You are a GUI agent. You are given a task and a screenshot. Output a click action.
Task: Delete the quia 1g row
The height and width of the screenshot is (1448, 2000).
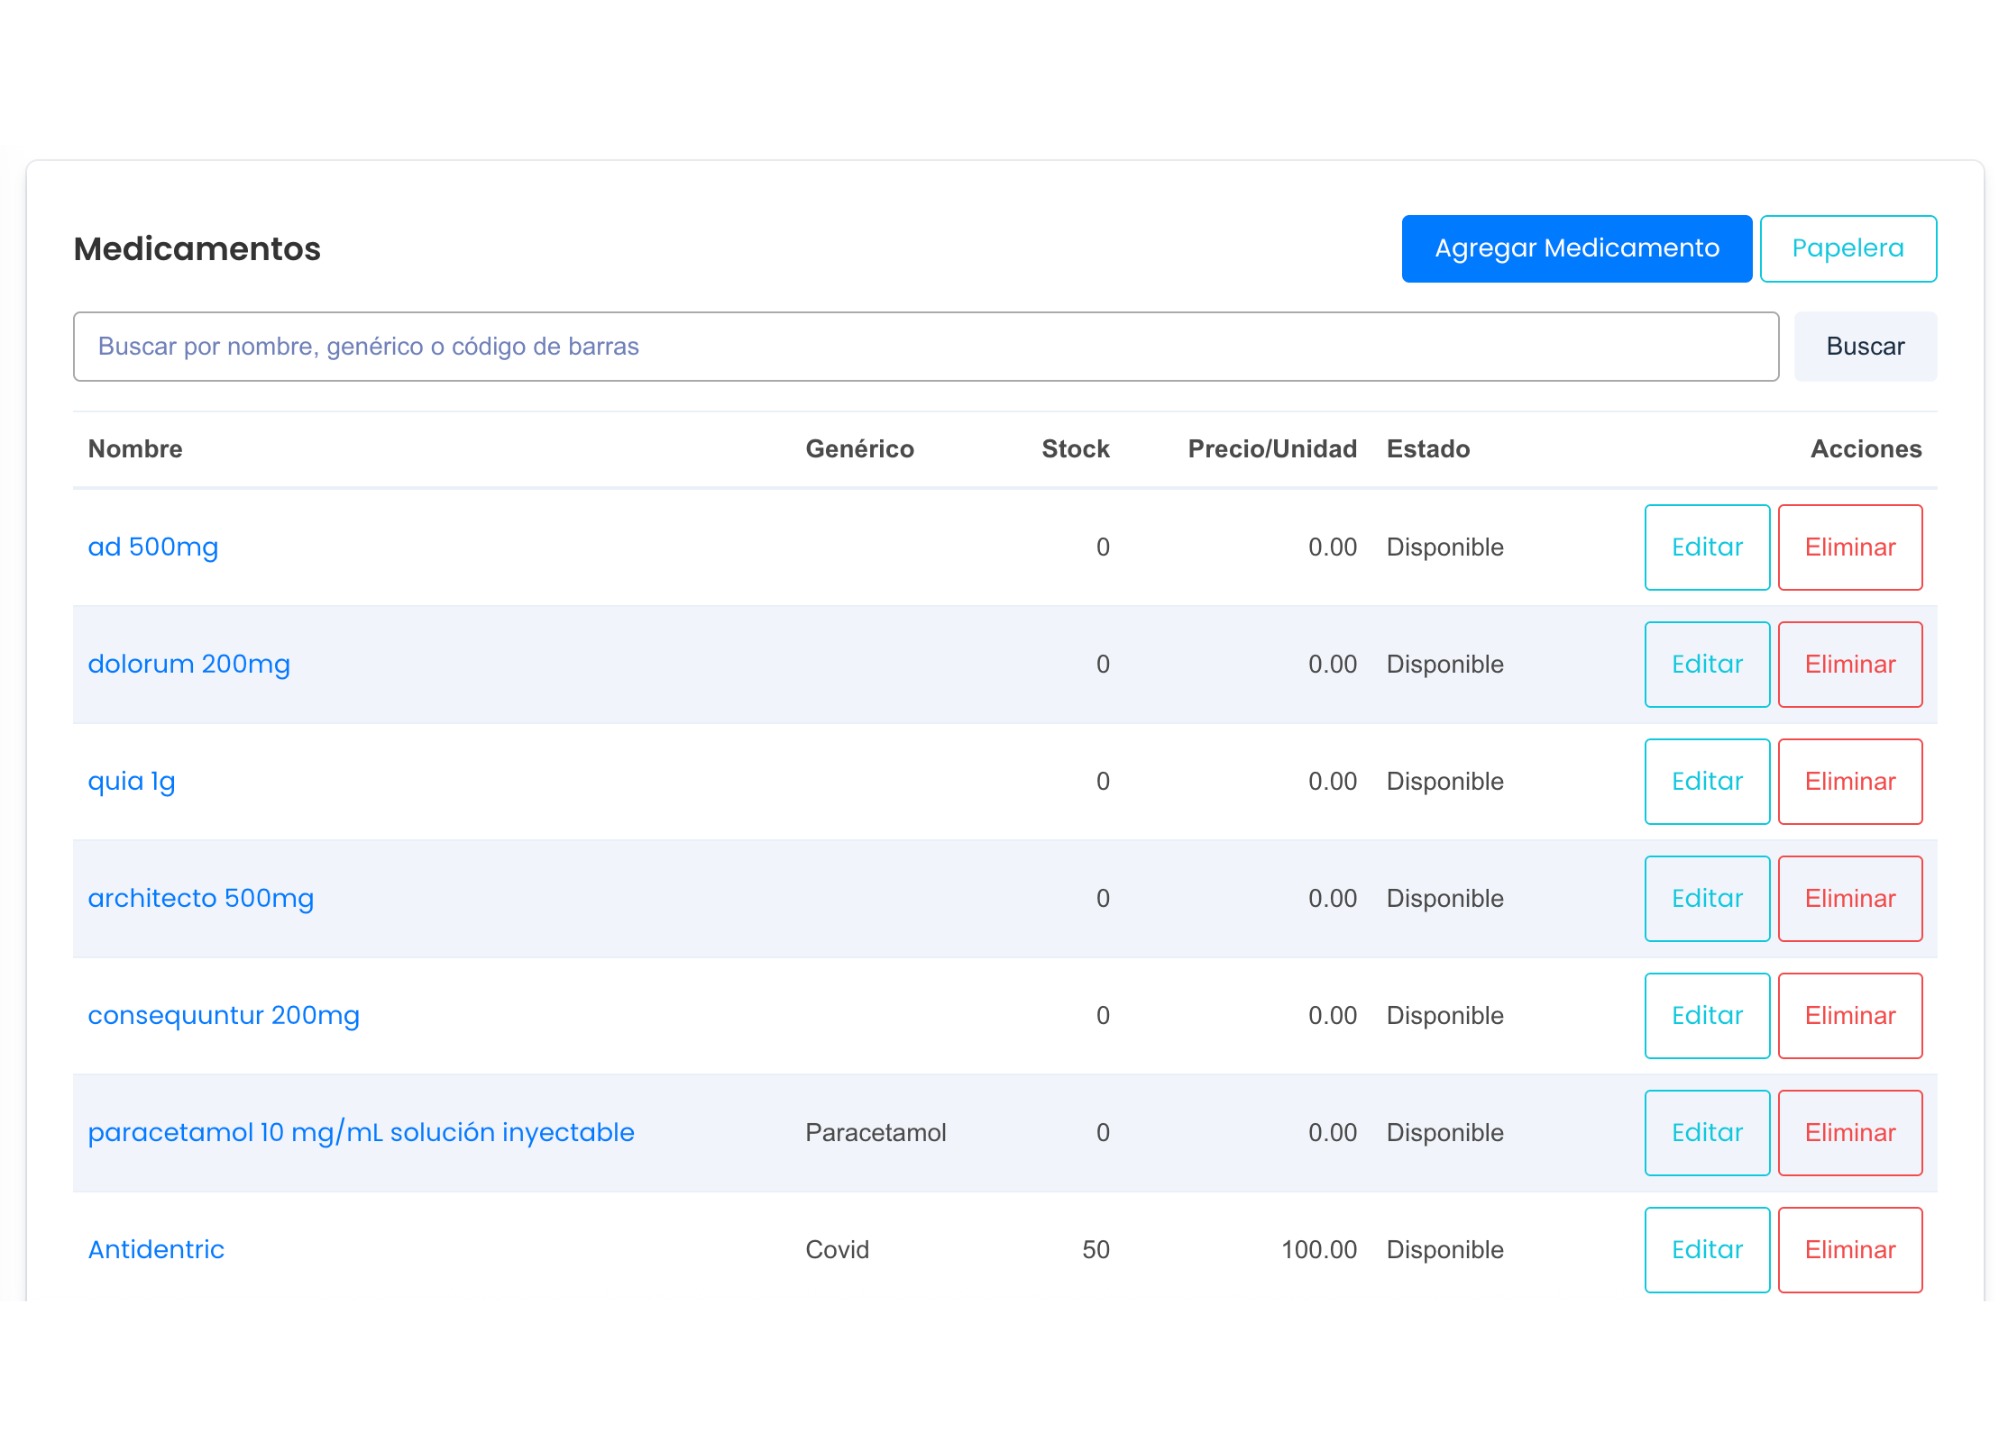(1849, 781)
